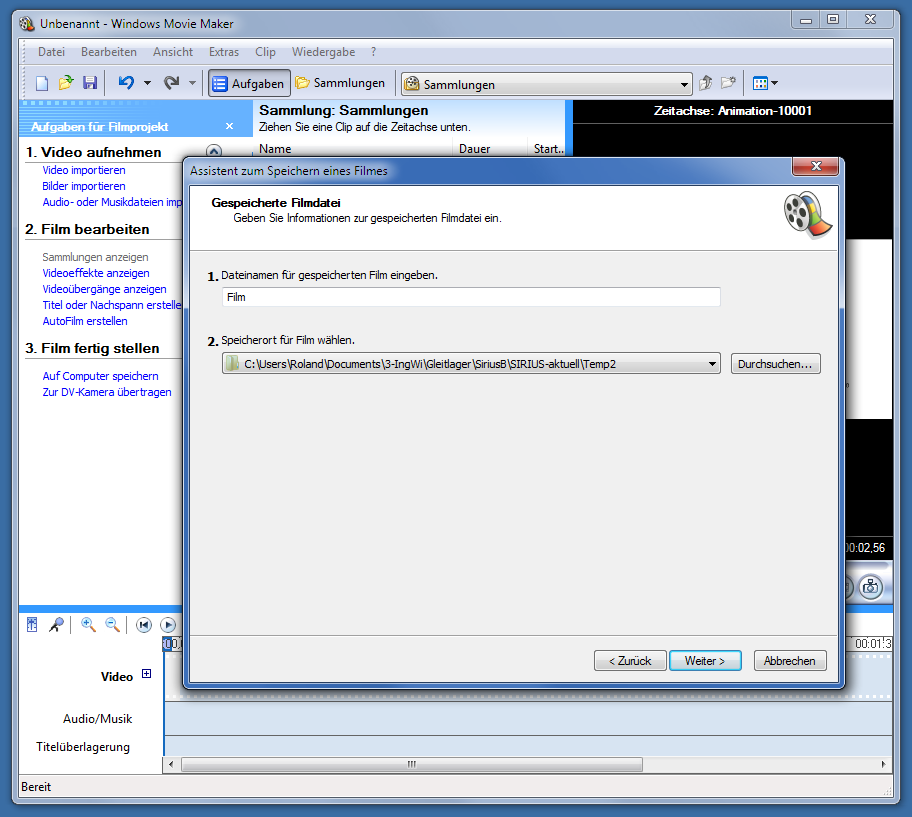The image size is (912, 817).
Task: Select the Audio/Musik track label
Action: 98,719
